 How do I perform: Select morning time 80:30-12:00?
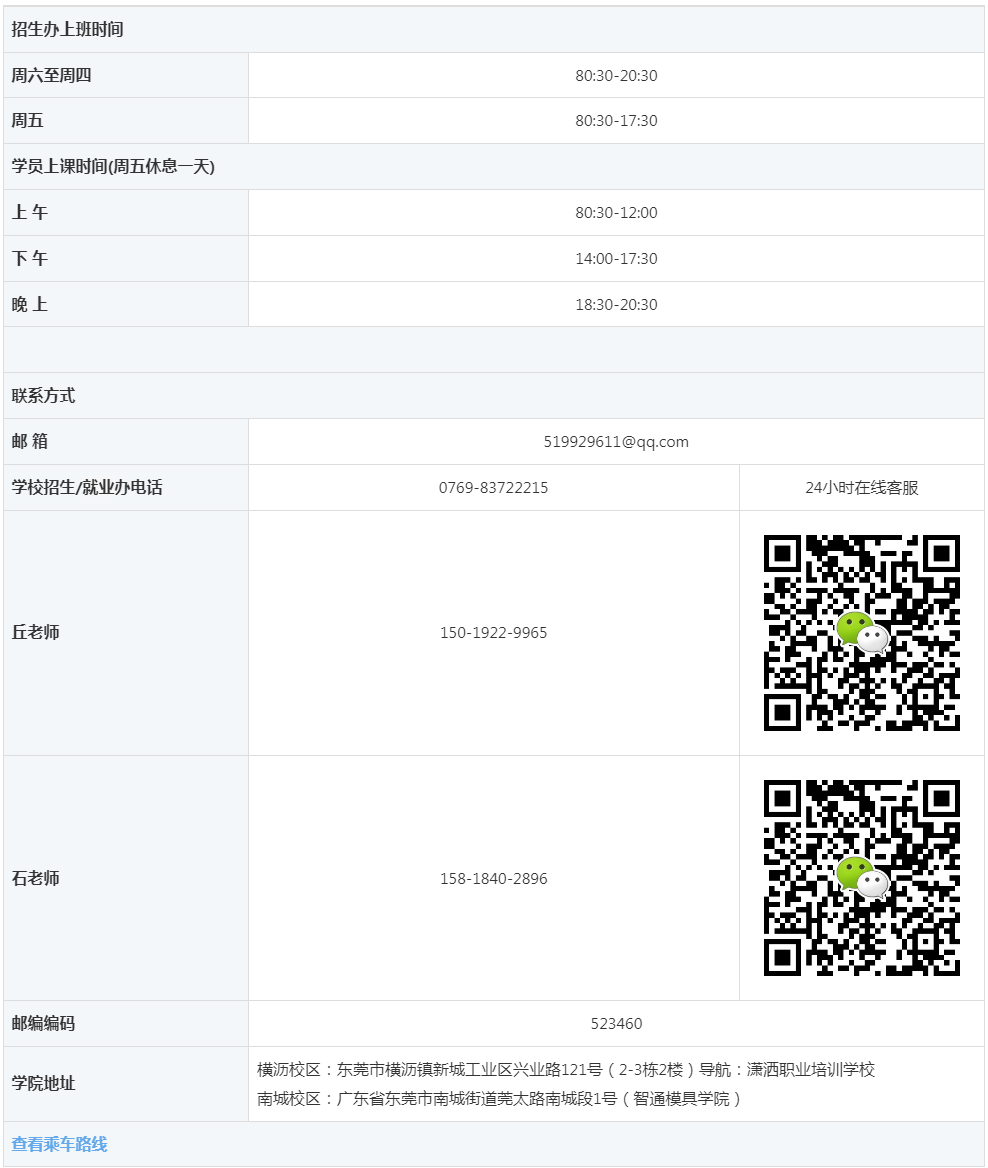[616, 212]
